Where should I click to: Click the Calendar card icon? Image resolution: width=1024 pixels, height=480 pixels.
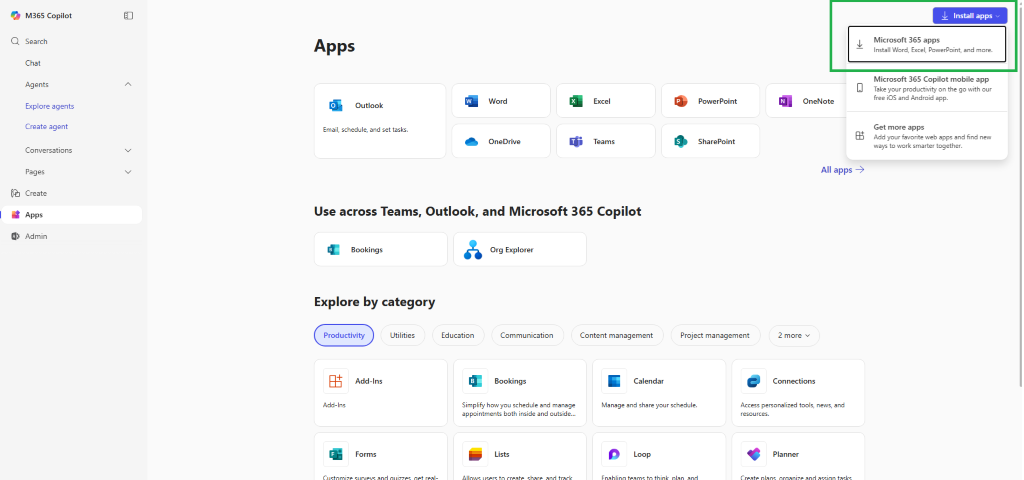614,381
